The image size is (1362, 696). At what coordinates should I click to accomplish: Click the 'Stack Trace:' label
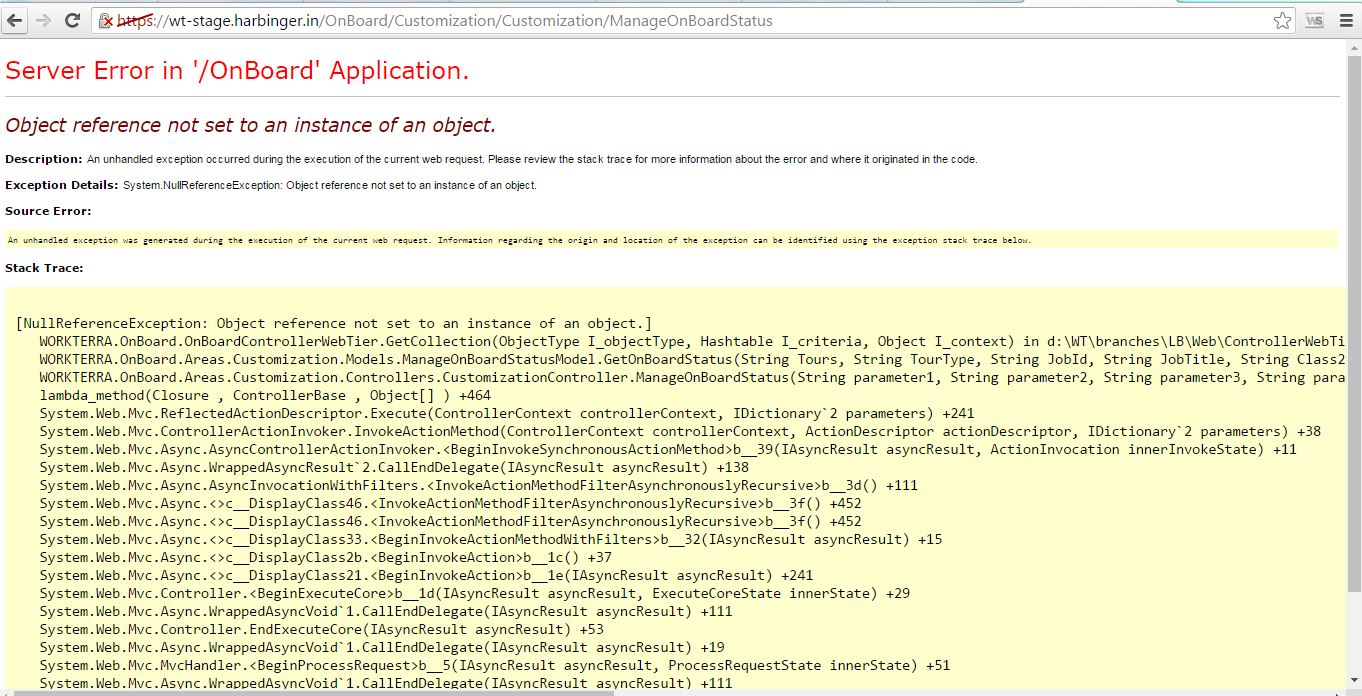(x=44, y=268)
